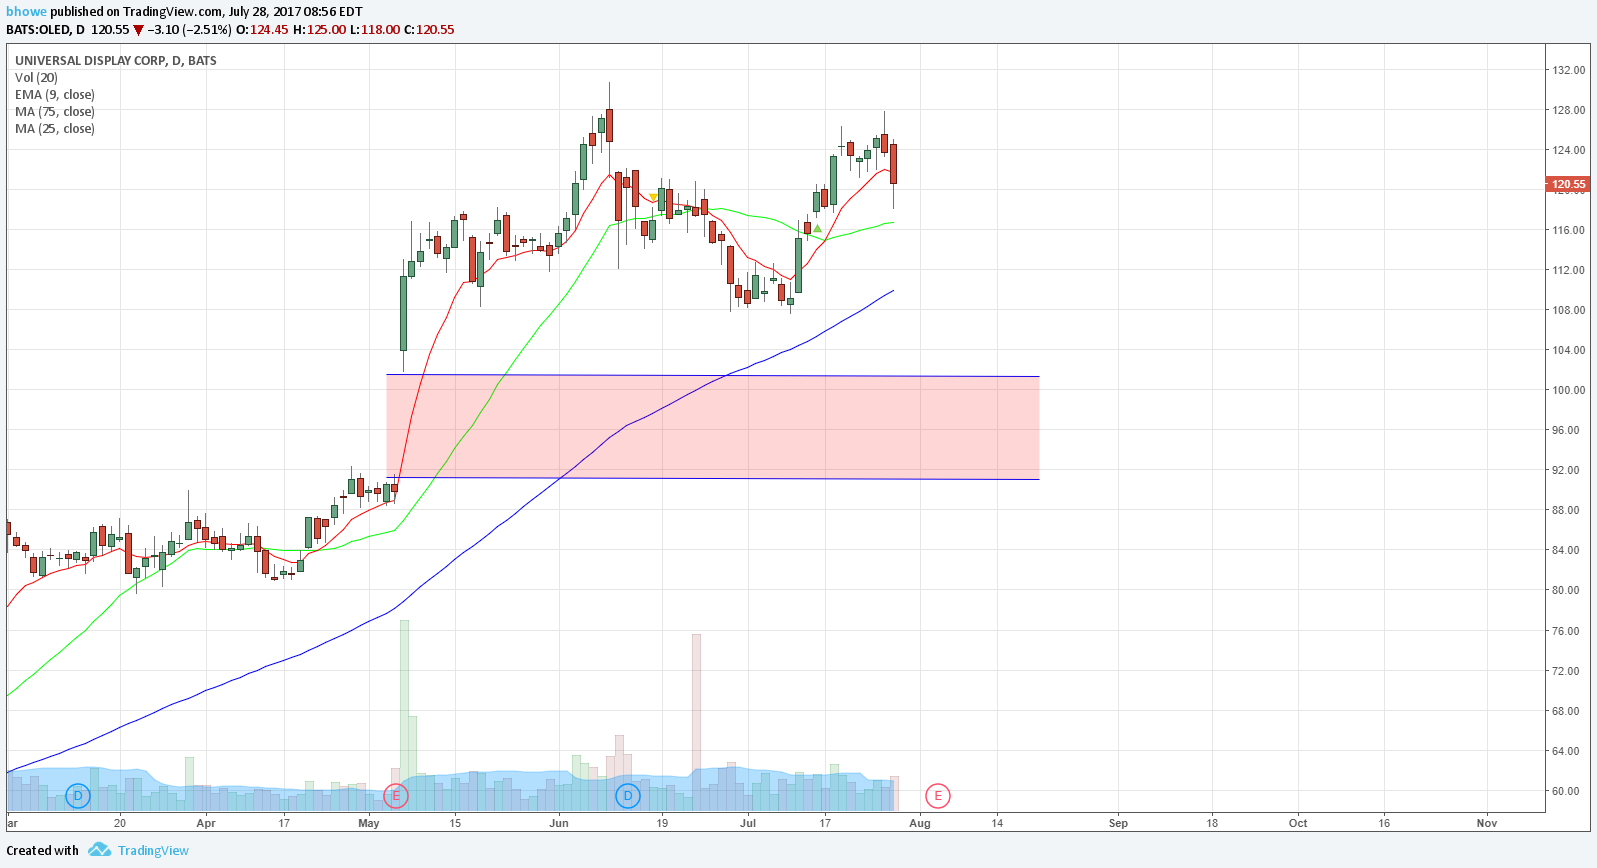The image size is (1597, 868).
Task: Click the BATS:OLED, D symbol text
Action: [46, 30]
